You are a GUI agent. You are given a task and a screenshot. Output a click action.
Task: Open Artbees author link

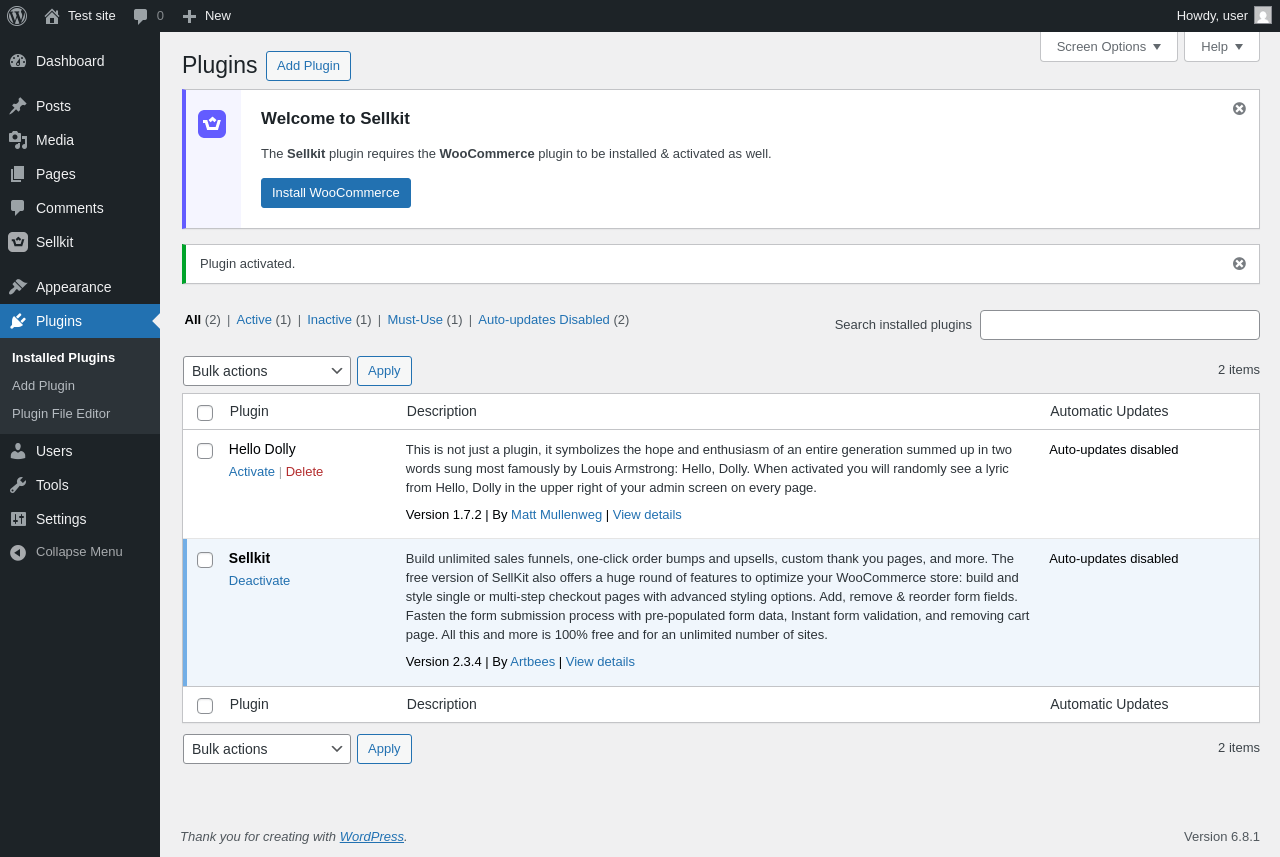[532, 662]
